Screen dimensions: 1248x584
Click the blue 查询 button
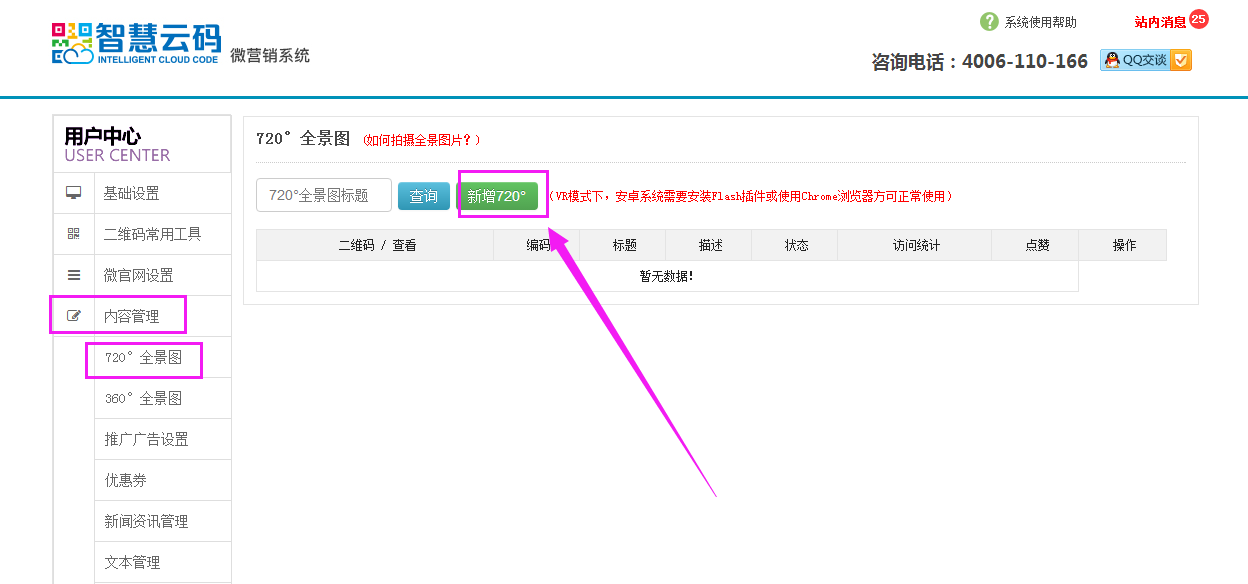424,196
